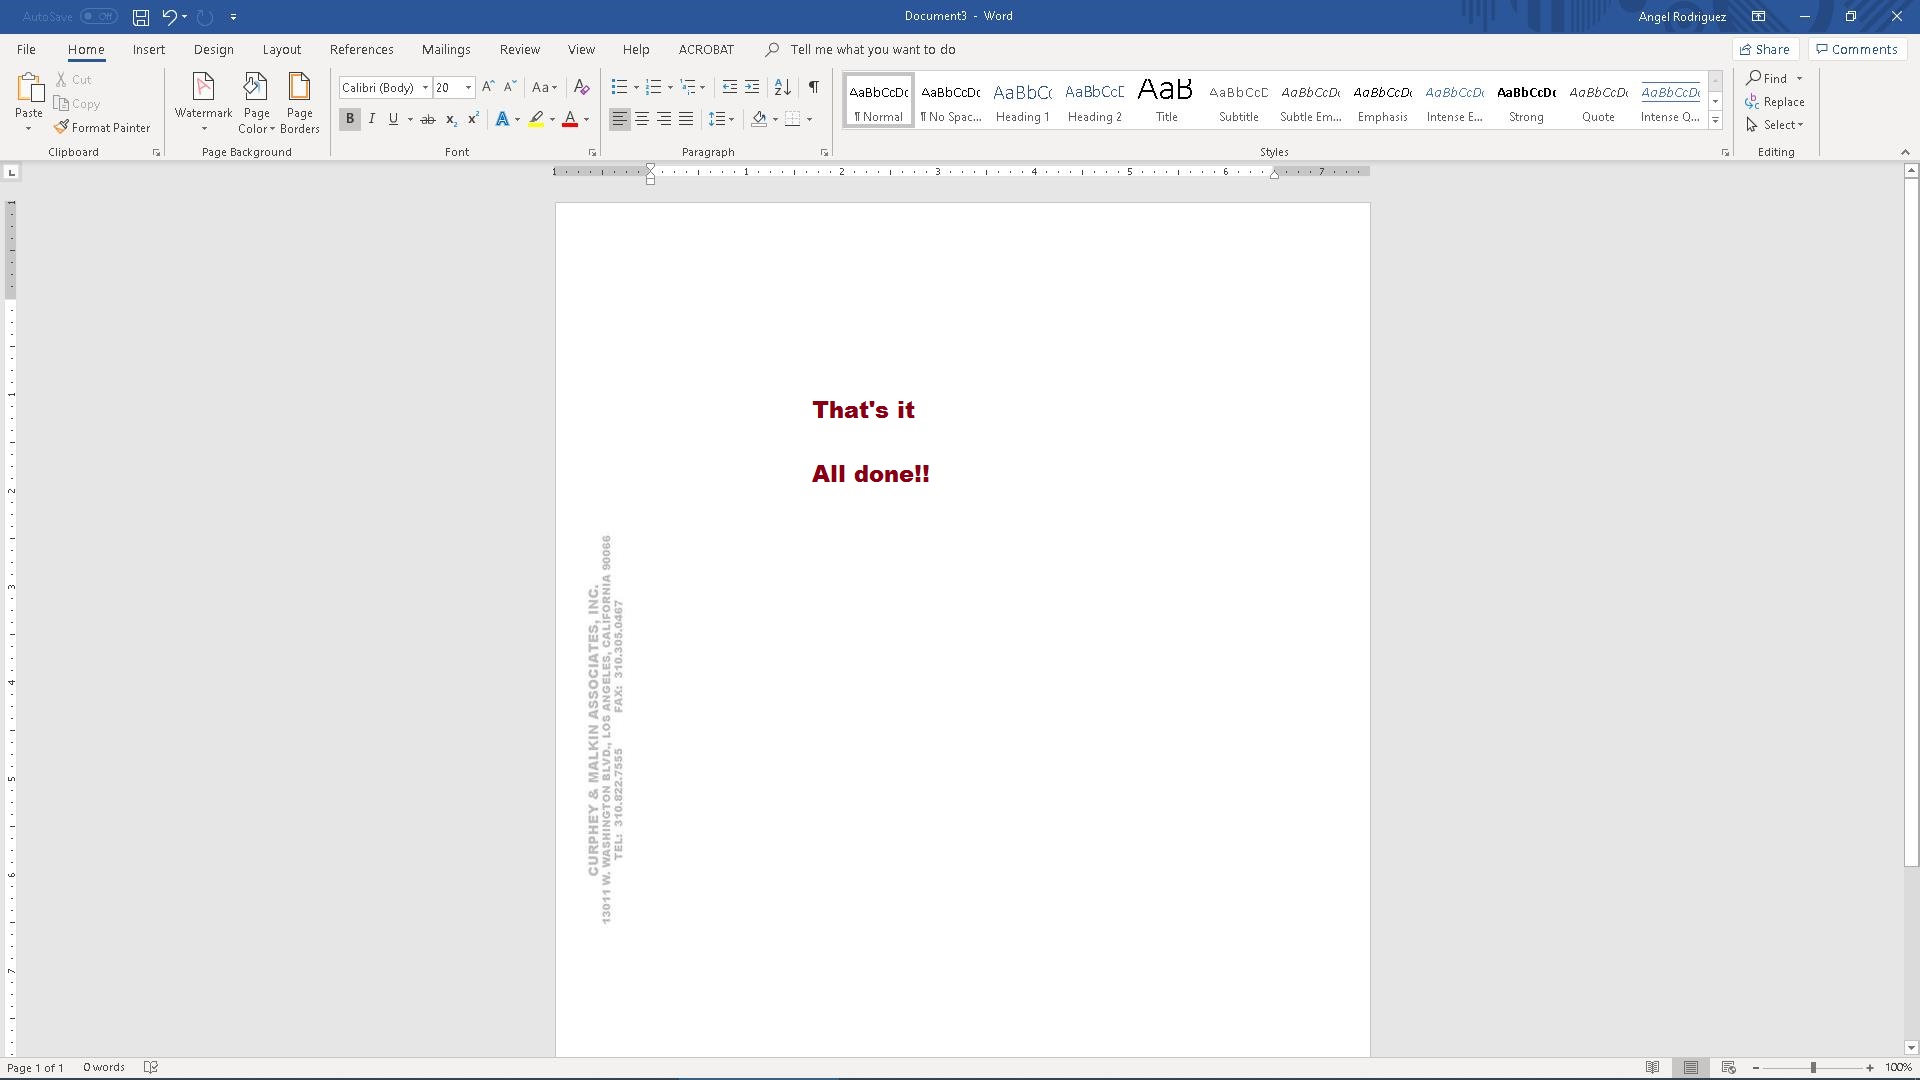Click Increase Indent icon

click(x=752, y=87)
